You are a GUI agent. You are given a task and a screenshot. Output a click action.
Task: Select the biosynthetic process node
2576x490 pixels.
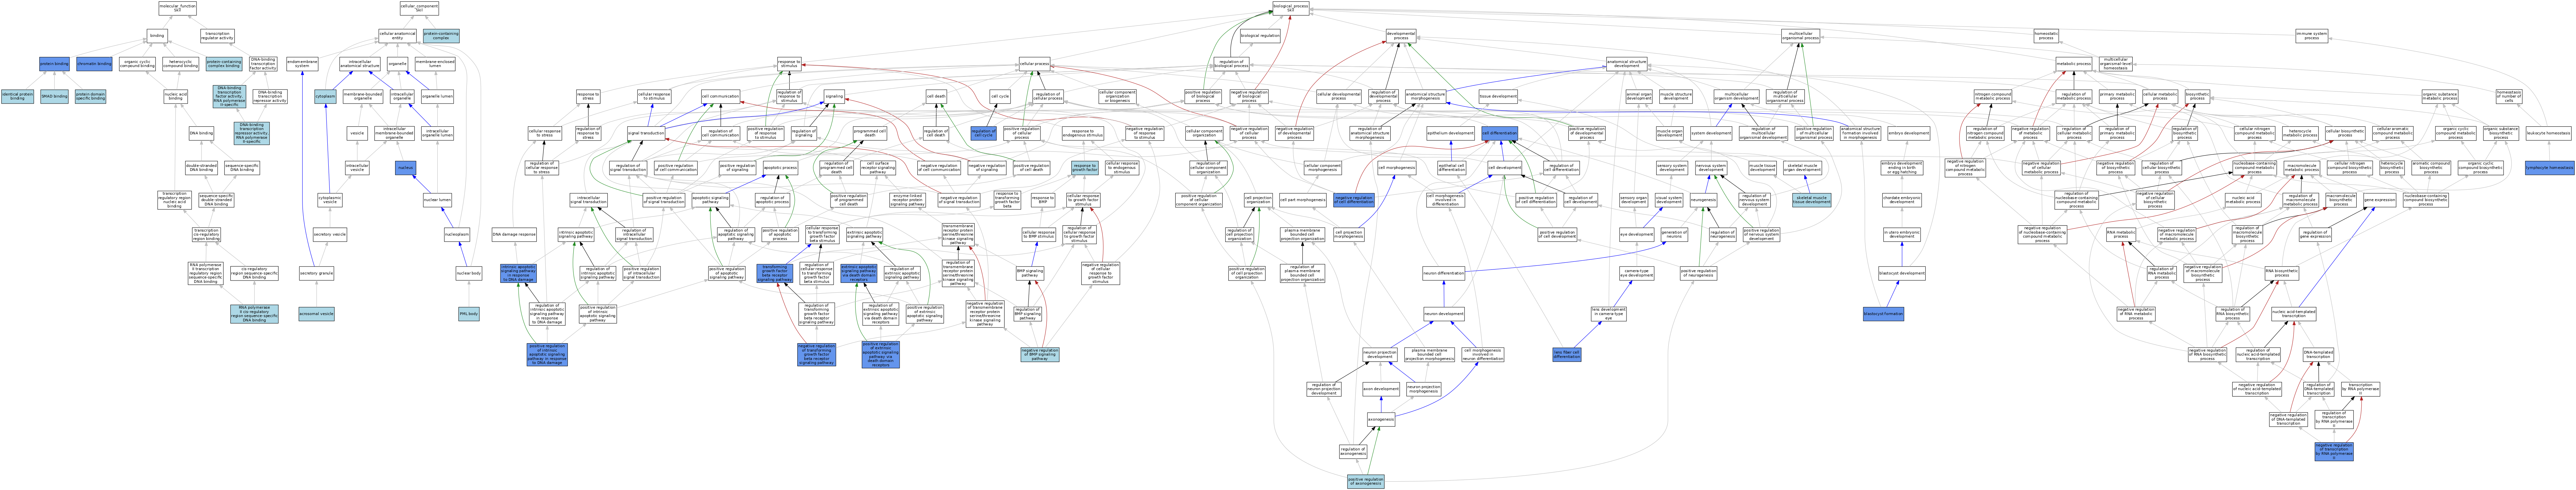(2197, 97)
